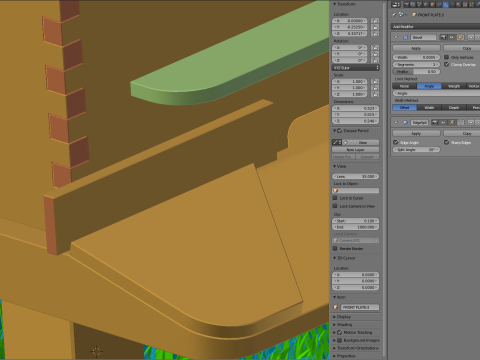Viewport: 480px width, 360px height.
Task: Uncheck Sharp Edges in EdgeSplit modifier
Action: 446,142
